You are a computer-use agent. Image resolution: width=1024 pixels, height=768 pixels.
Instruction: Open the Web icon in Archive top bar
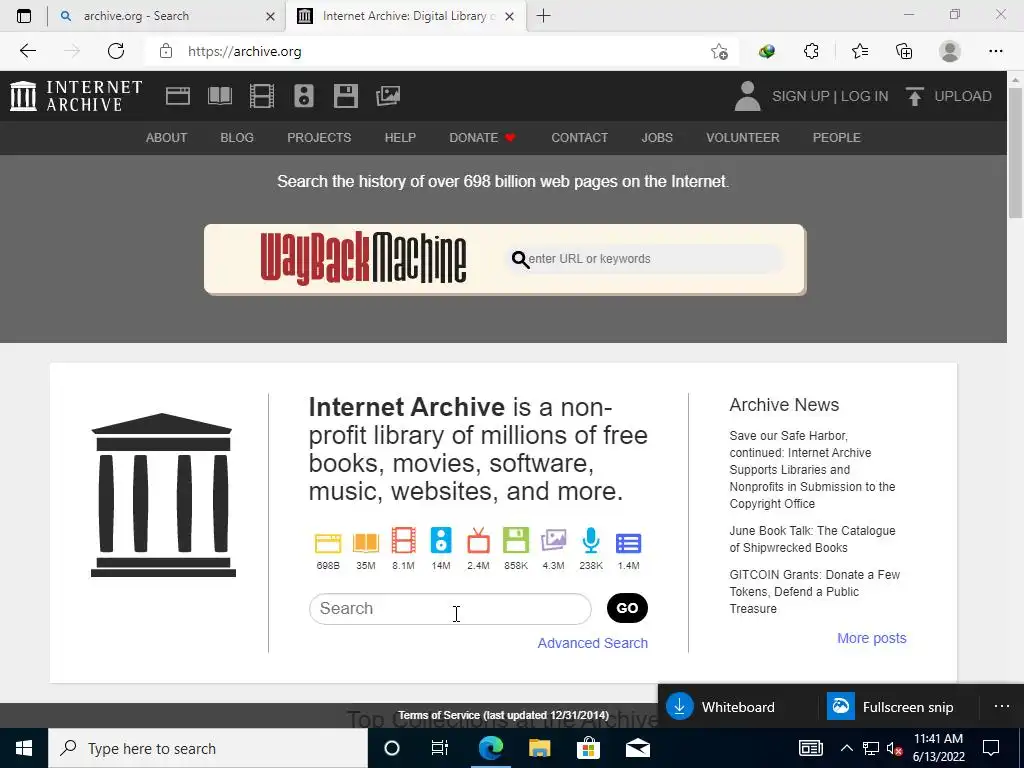[178, 96]
